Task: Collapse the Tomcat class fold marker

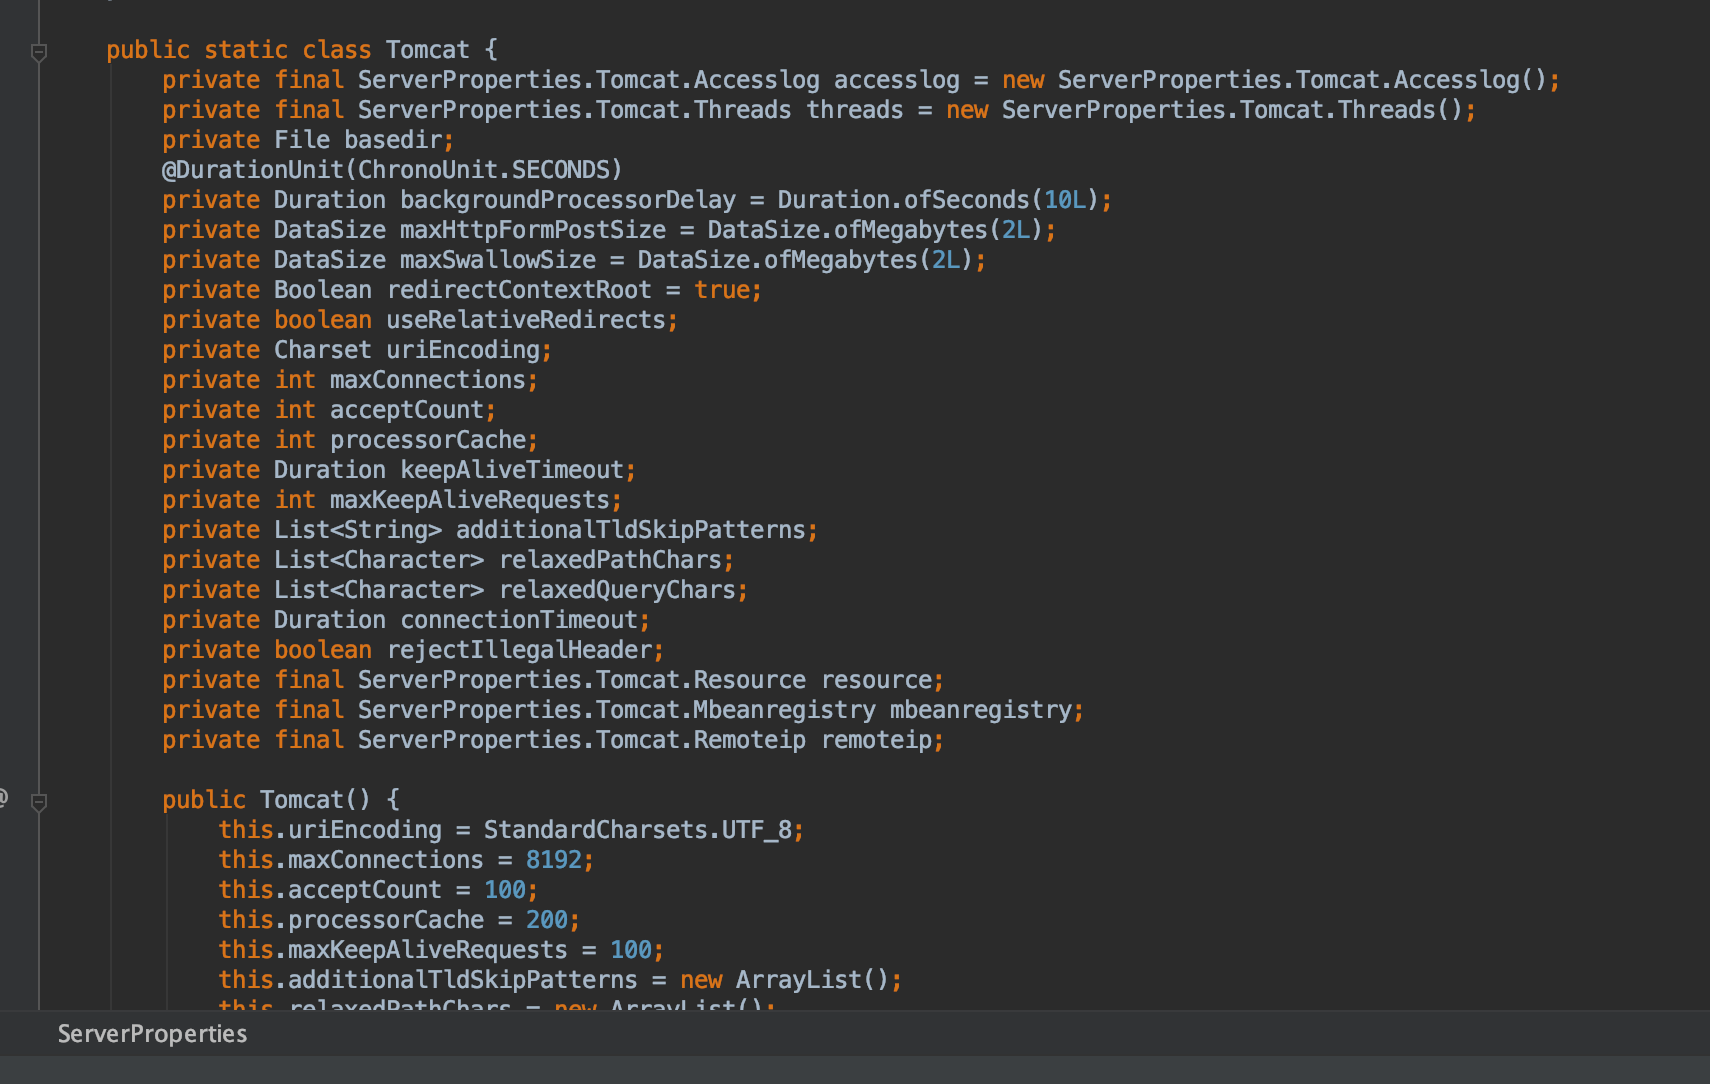Action: coord(39,52)
